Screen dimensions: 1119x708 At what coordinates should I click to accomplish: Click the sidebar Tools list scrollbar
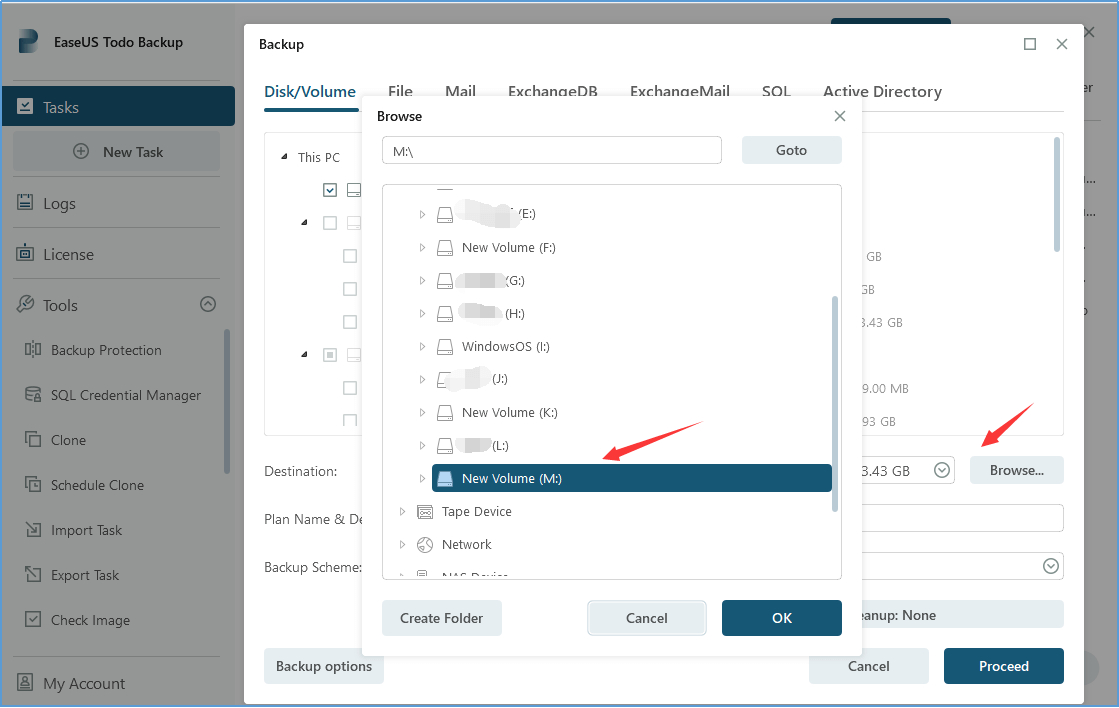coord(227,401)
